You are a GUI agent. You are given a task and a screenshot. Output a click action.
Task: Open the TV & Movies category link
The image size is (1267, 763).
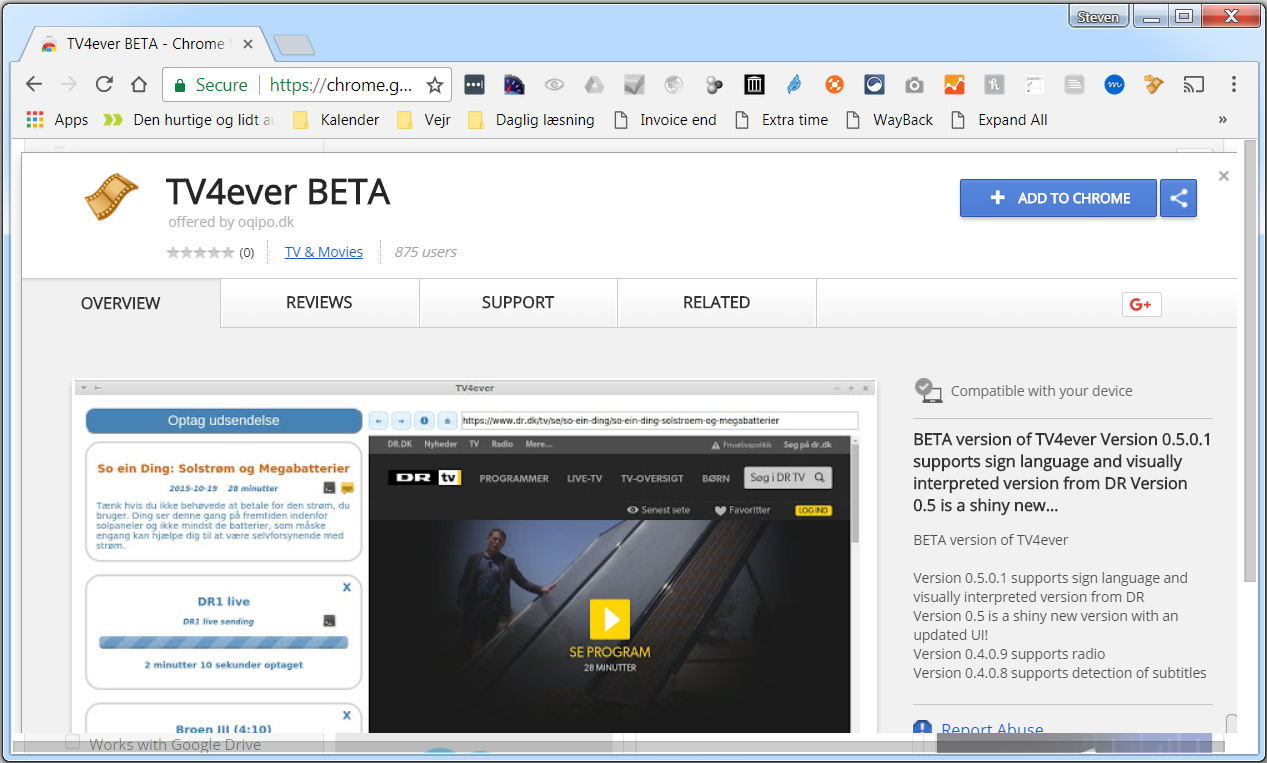[323, 252]
